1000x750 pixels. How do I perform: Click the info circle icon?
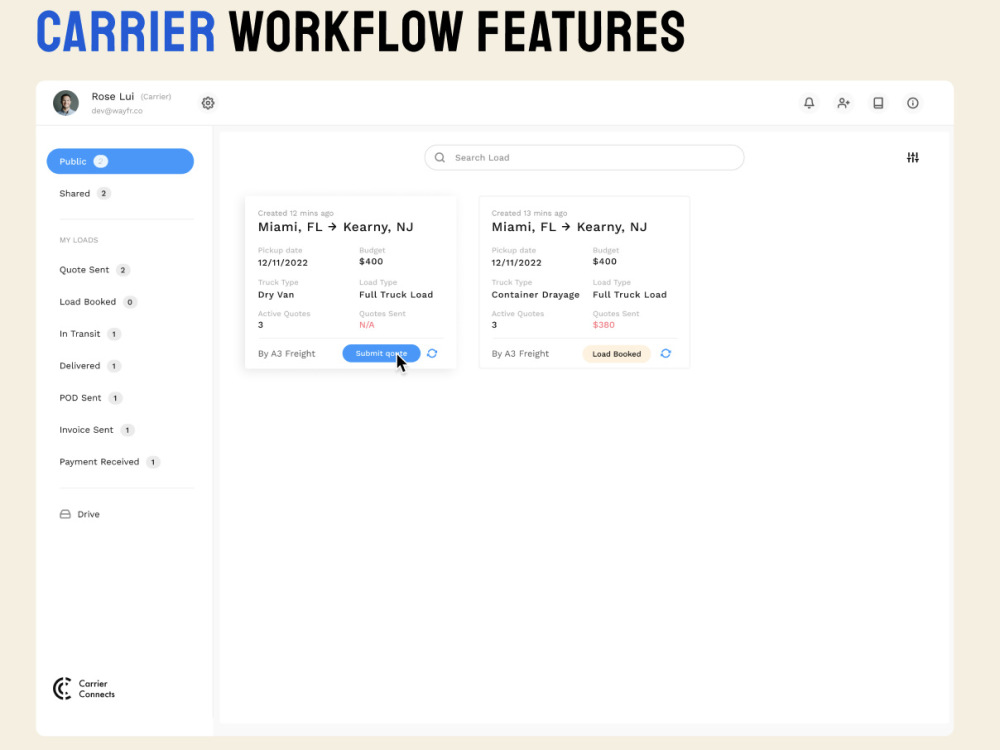(913, 103)
